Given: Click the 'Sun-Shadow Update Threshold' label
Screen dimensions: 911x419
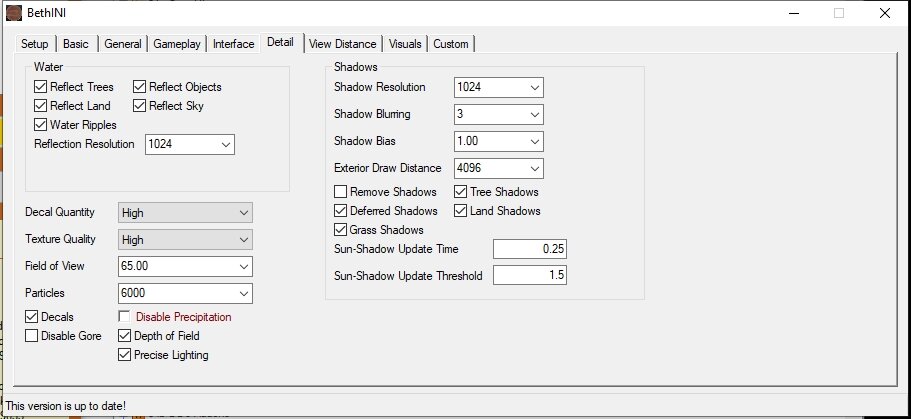Looking at the screenshot, I should (x=408, y=275).
